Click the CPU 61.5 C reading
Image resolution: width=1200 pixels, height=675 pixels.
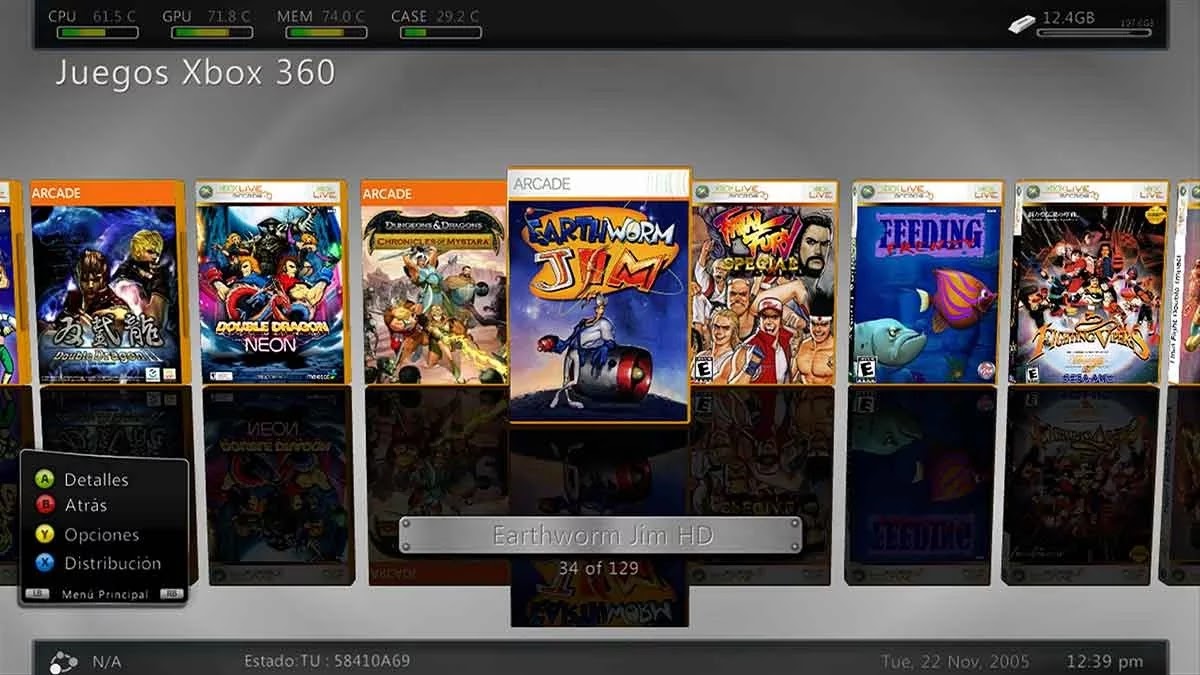coord(93,16)
